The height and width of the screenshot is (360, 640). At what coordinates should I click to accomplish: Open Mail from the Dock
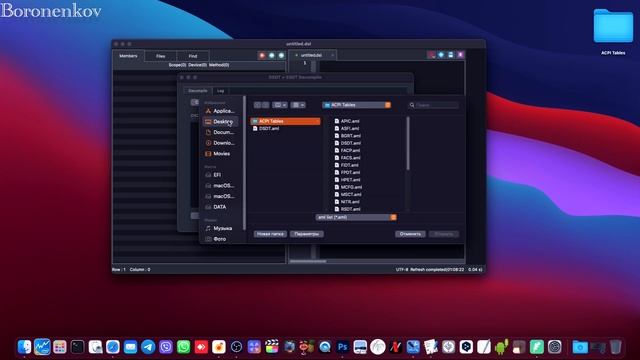coord(131,347)
